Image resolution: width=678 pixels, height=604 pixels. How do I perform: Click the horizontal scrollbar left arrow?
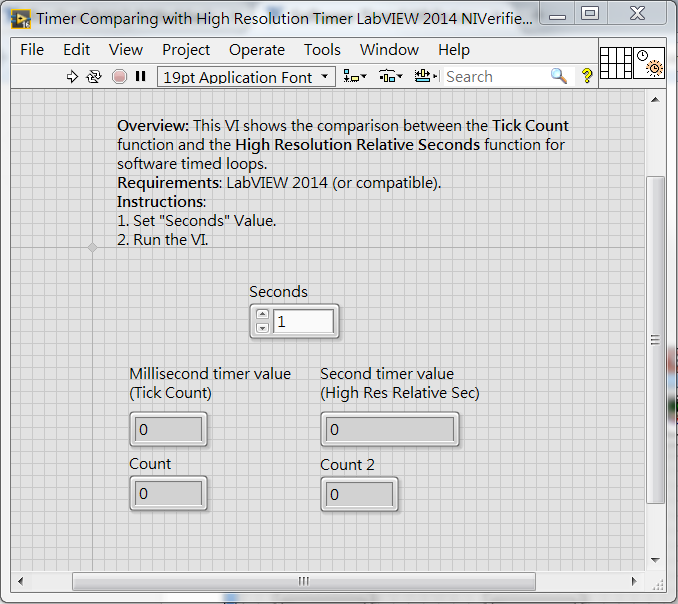[20, 582]
